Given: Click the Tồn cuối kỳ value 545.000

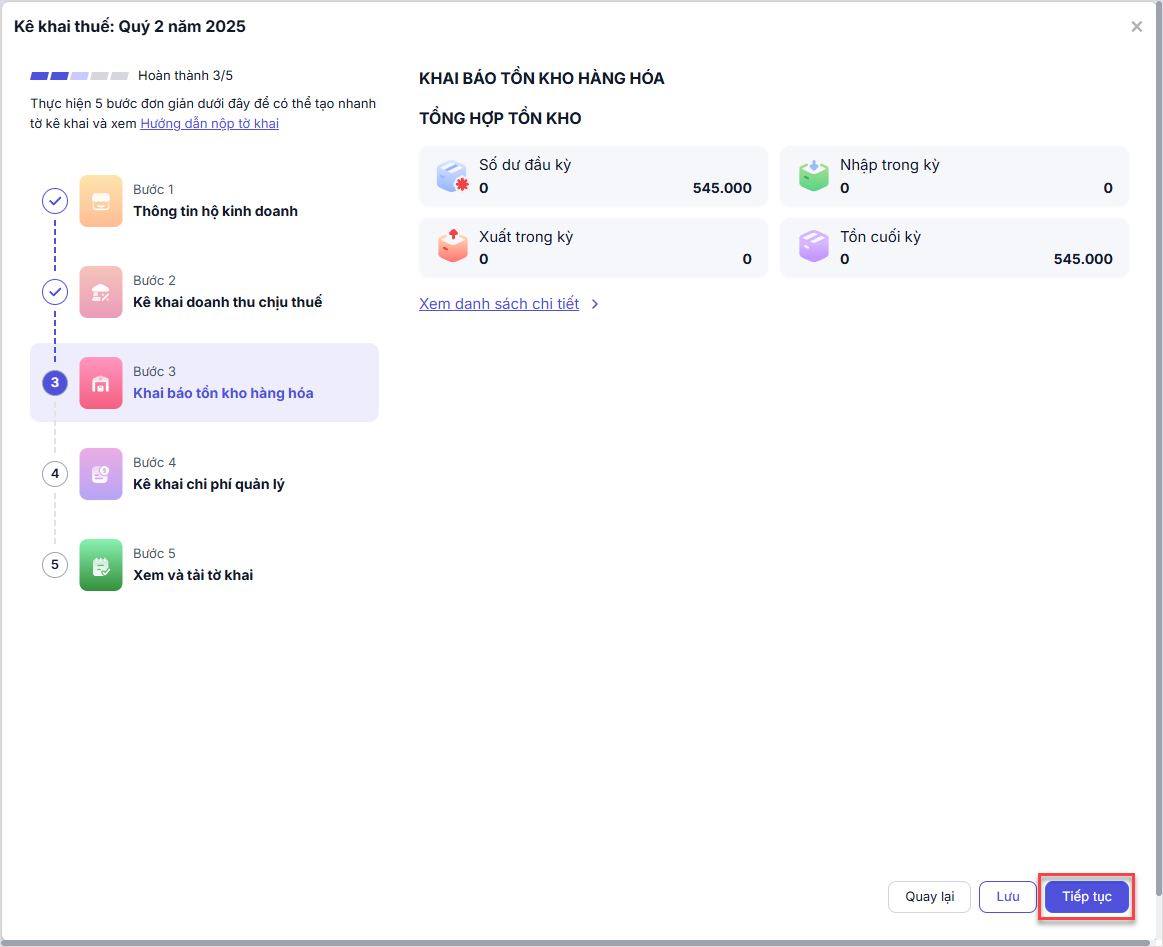Looking at the screenshot, I should 1083,260.
